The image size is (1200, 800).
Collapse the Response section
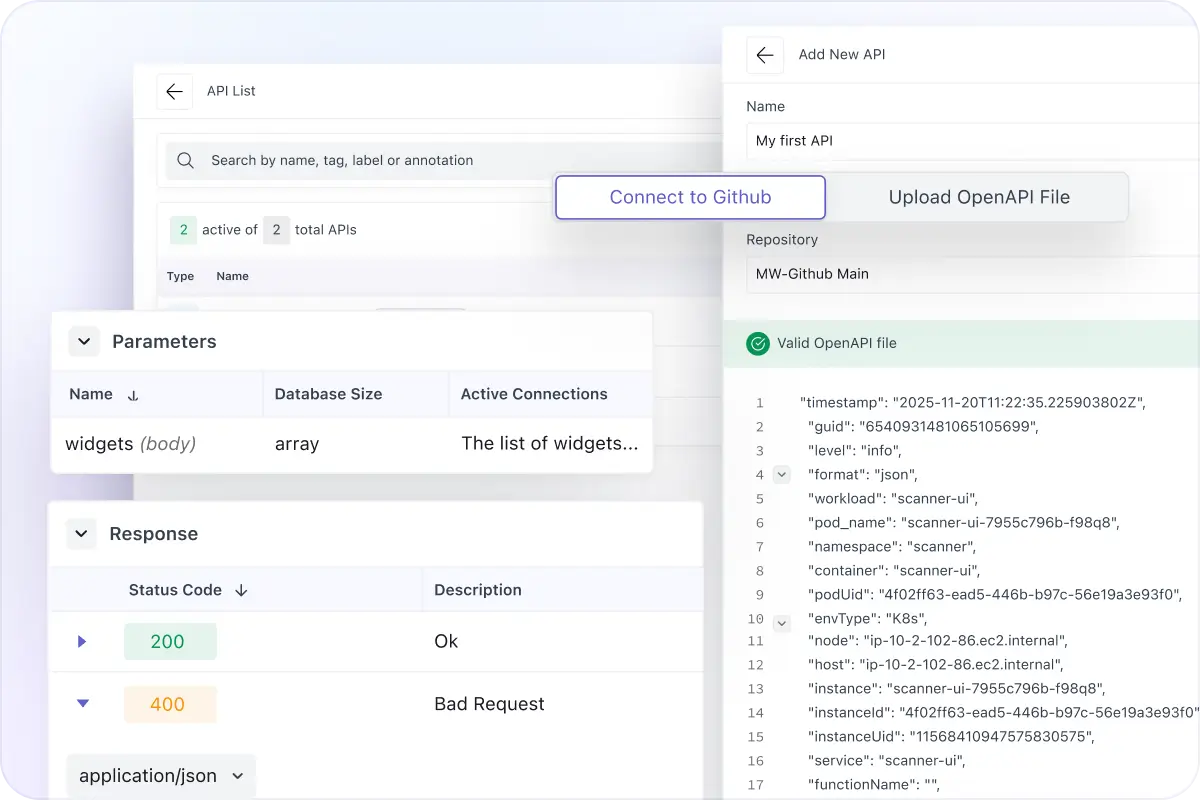point(81,534)
